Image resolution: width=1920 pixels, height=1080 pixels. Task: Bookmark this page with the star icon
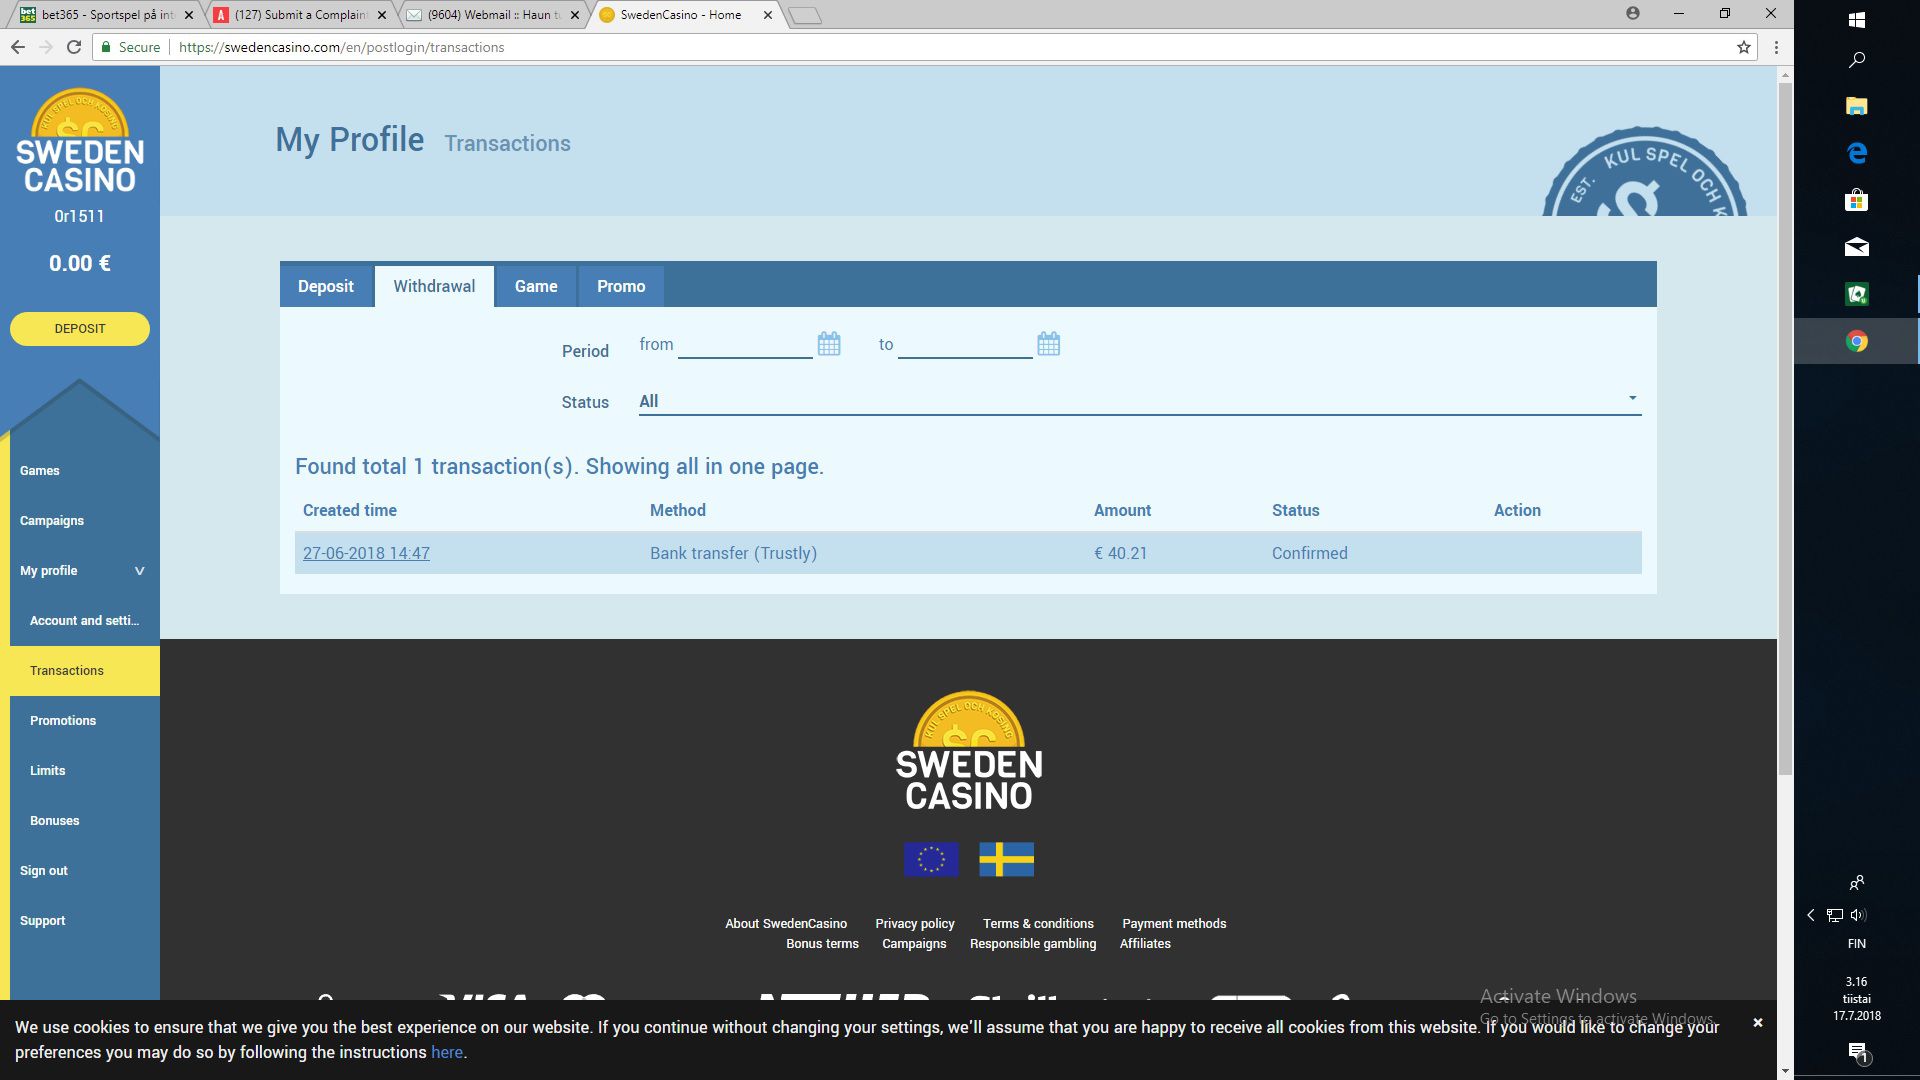tap(1744, 47)
